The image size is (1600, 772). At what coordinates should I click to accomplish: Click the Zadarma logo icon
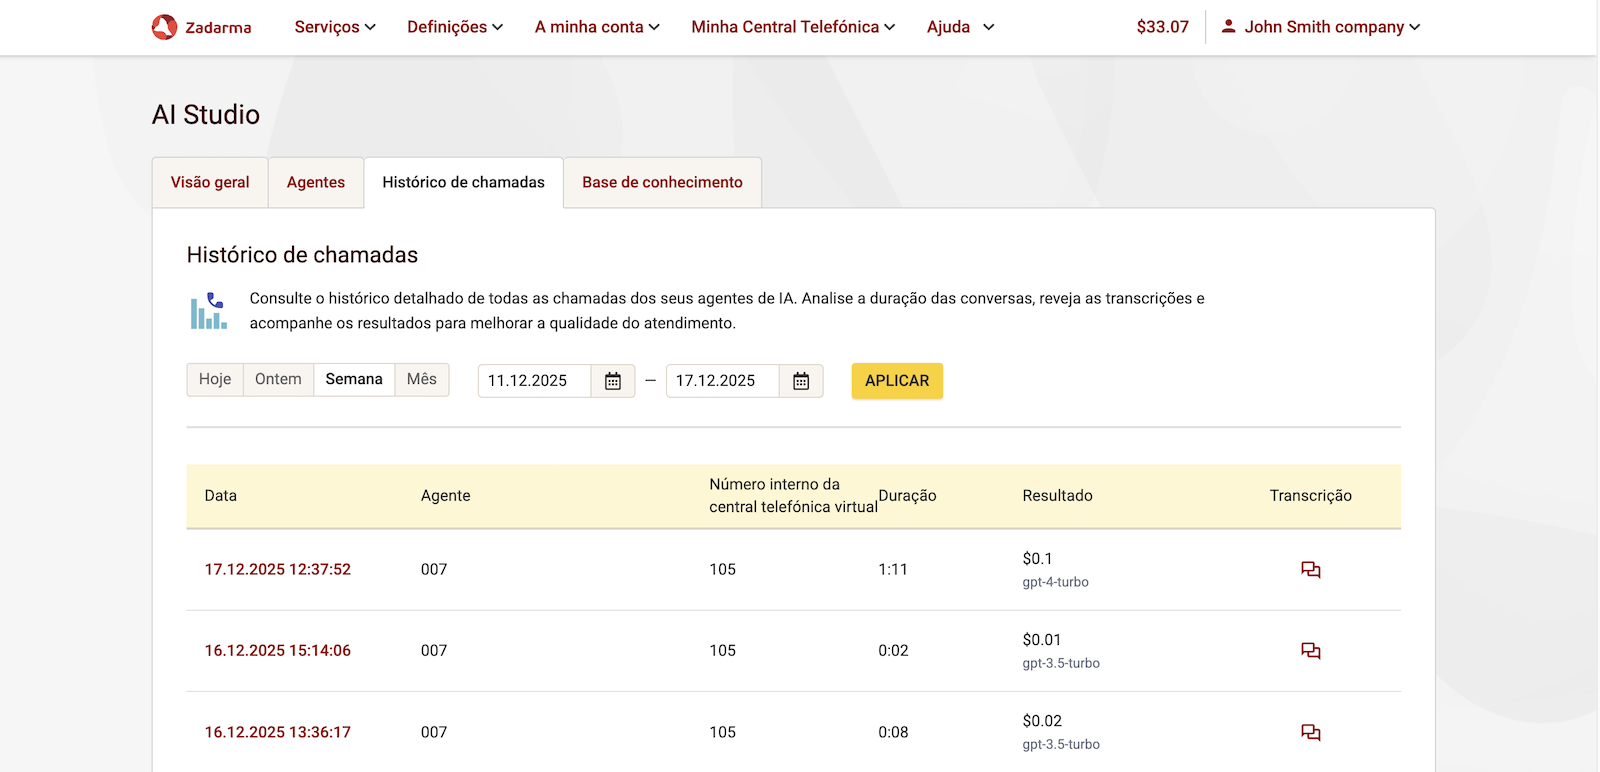click(165, 27)
